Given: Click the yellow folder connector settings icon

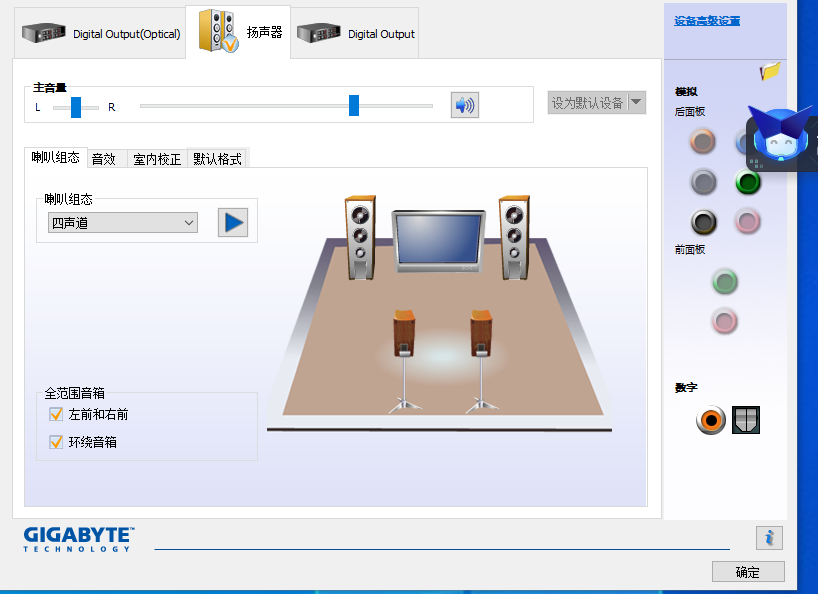Looking at the screenshot, I should [770, 71].
